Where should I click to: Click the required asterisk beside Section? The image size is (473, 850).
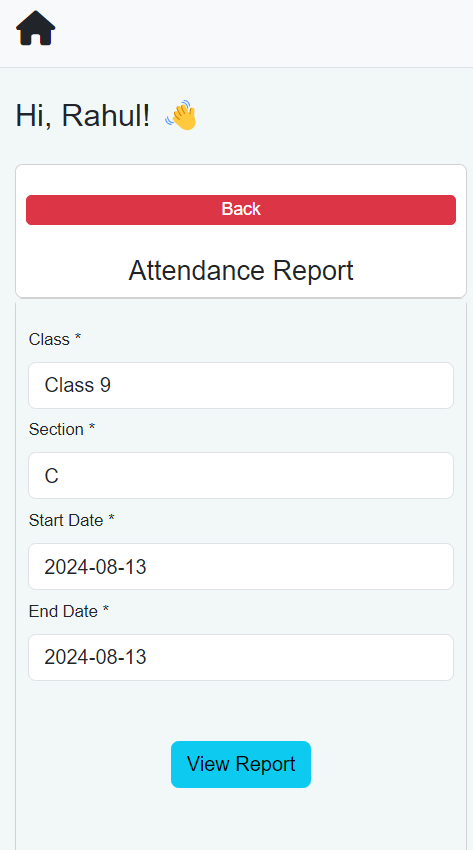92,428
